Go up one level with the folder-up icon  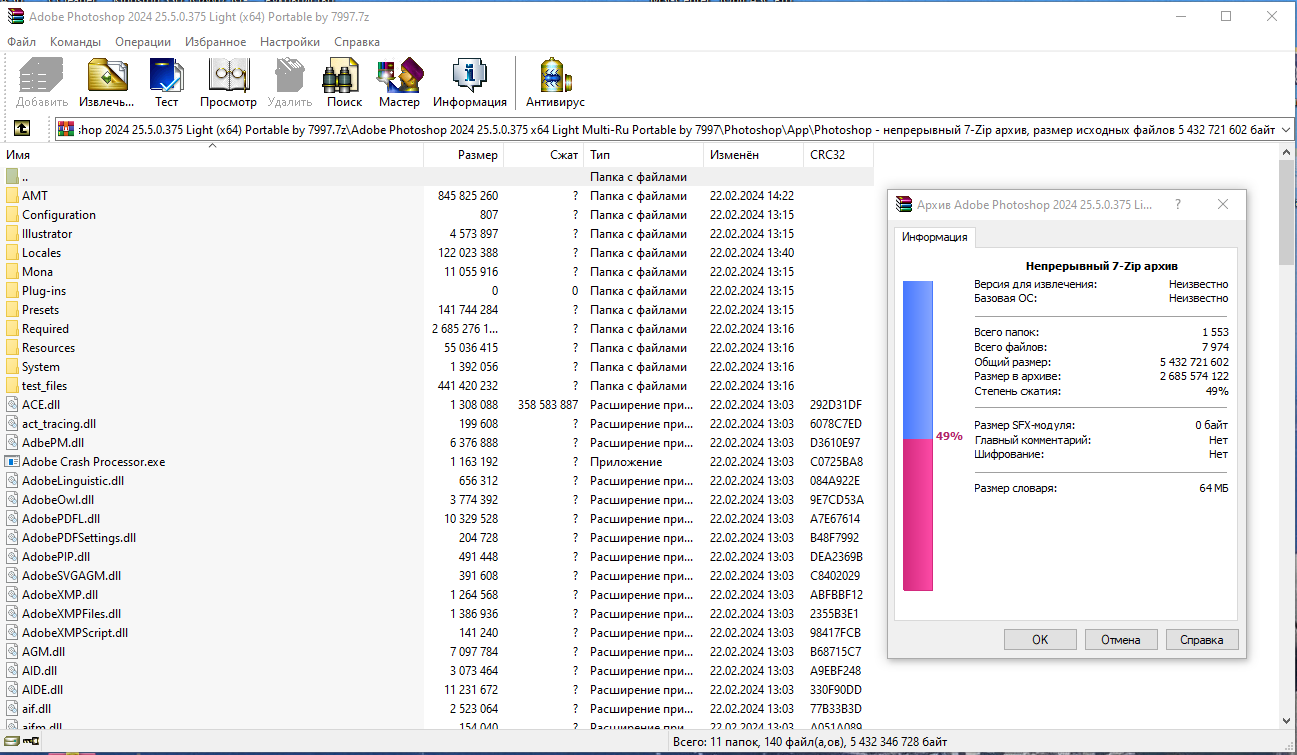[x=22, y=128]
